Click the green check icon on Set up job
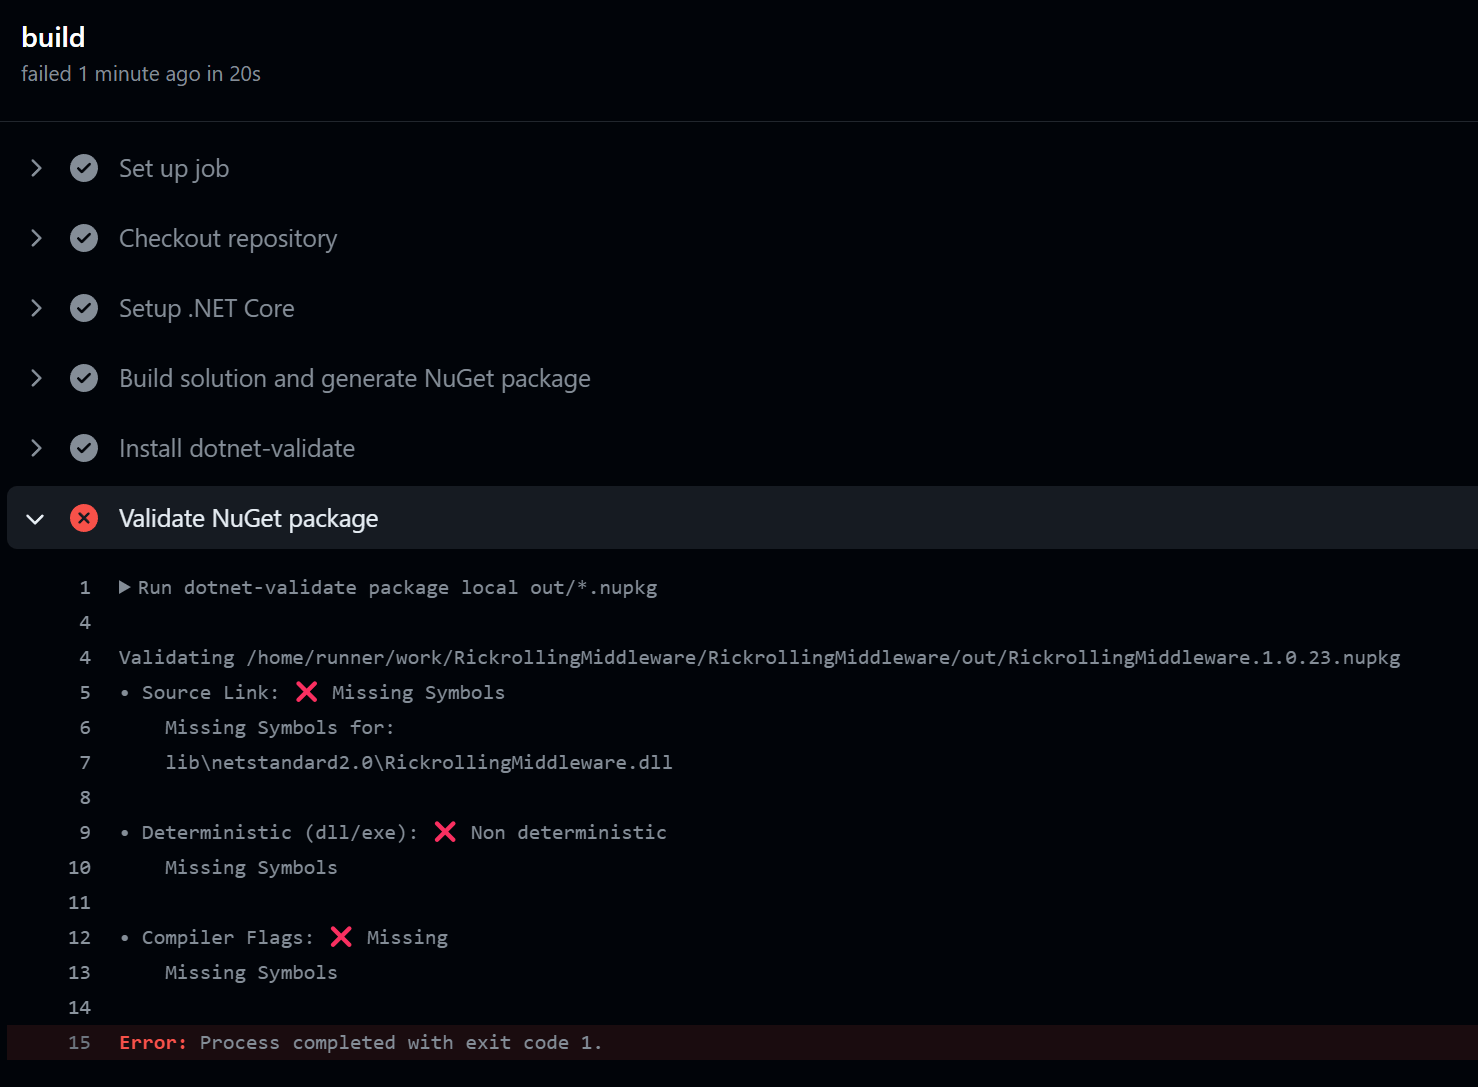Viewport: 1478px width, 1087px height. (x=84, y=168)
